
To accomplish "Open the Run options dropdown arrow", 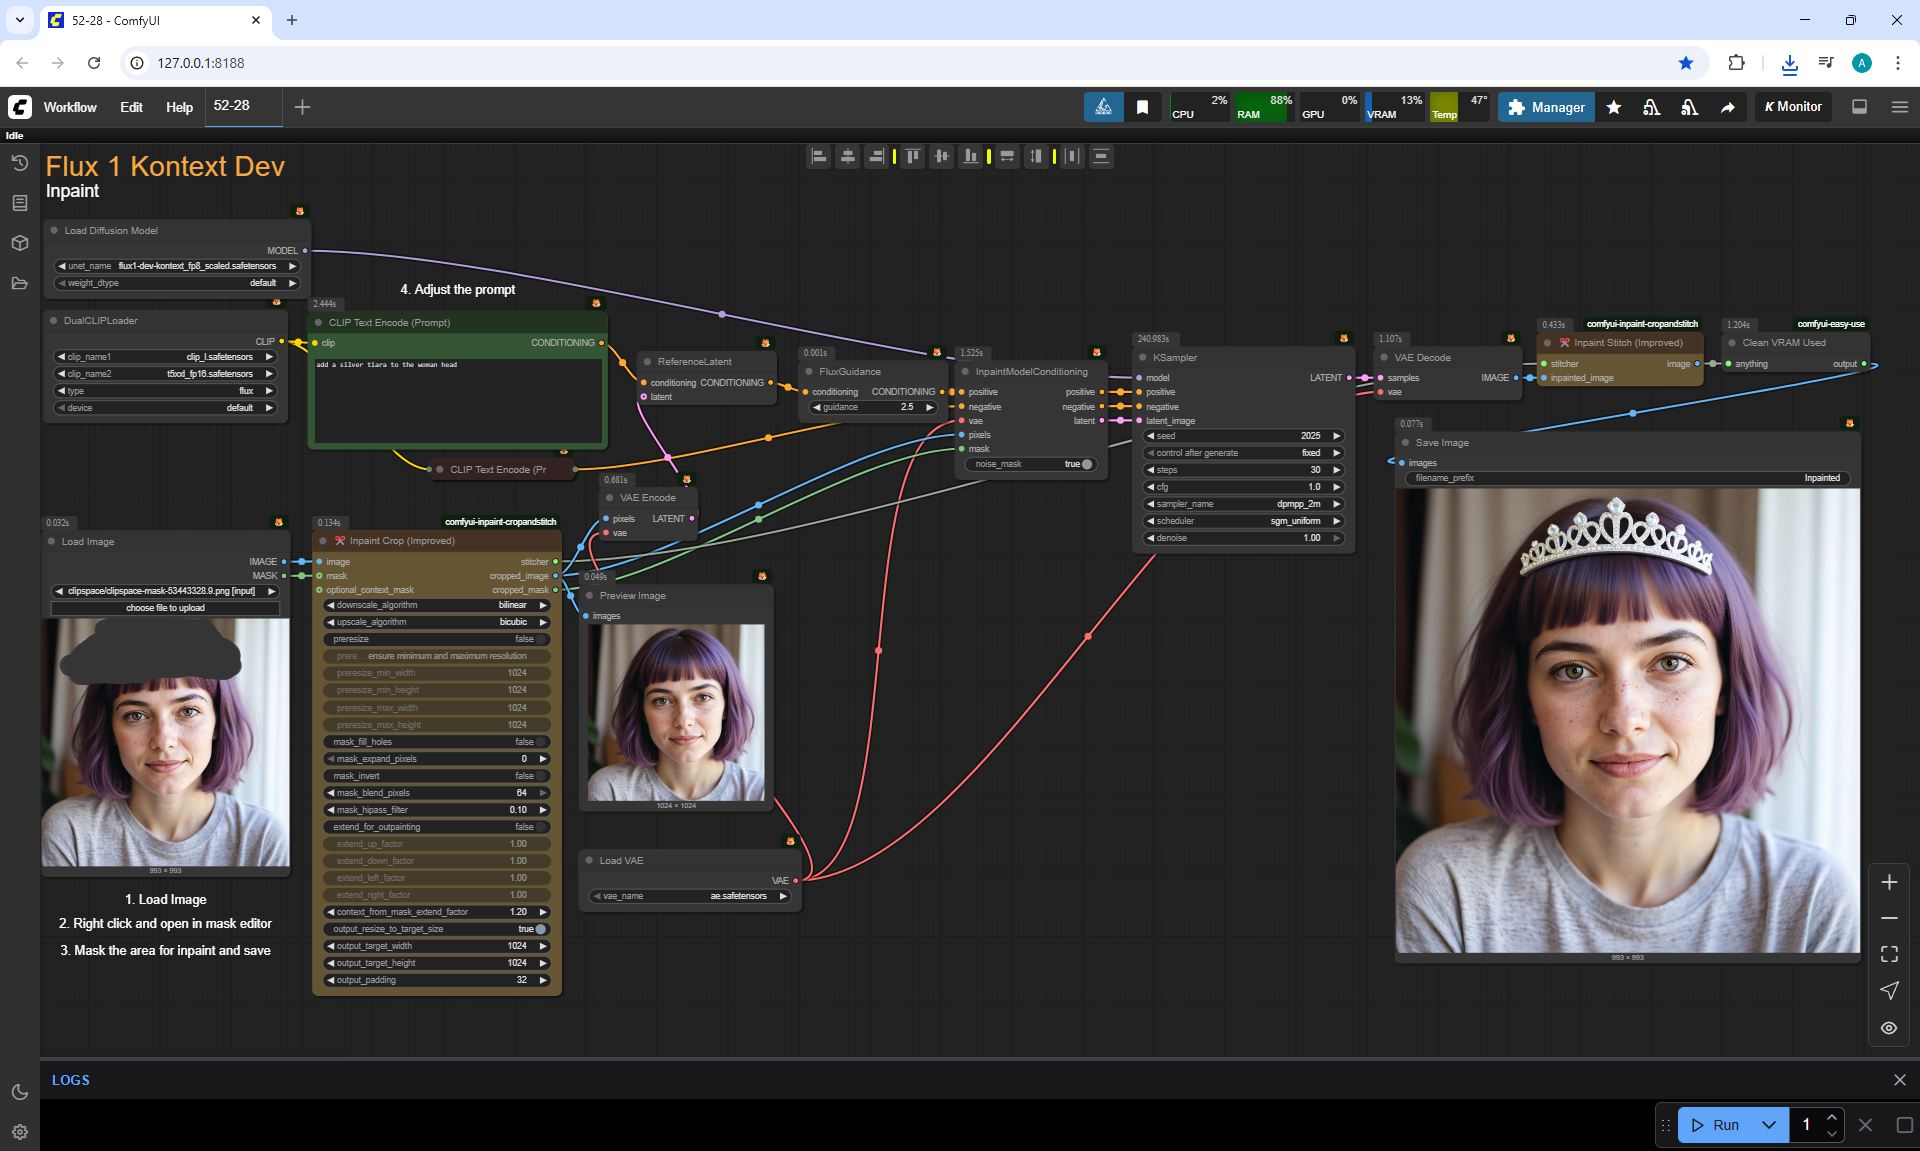I will coord(1769,1125).
